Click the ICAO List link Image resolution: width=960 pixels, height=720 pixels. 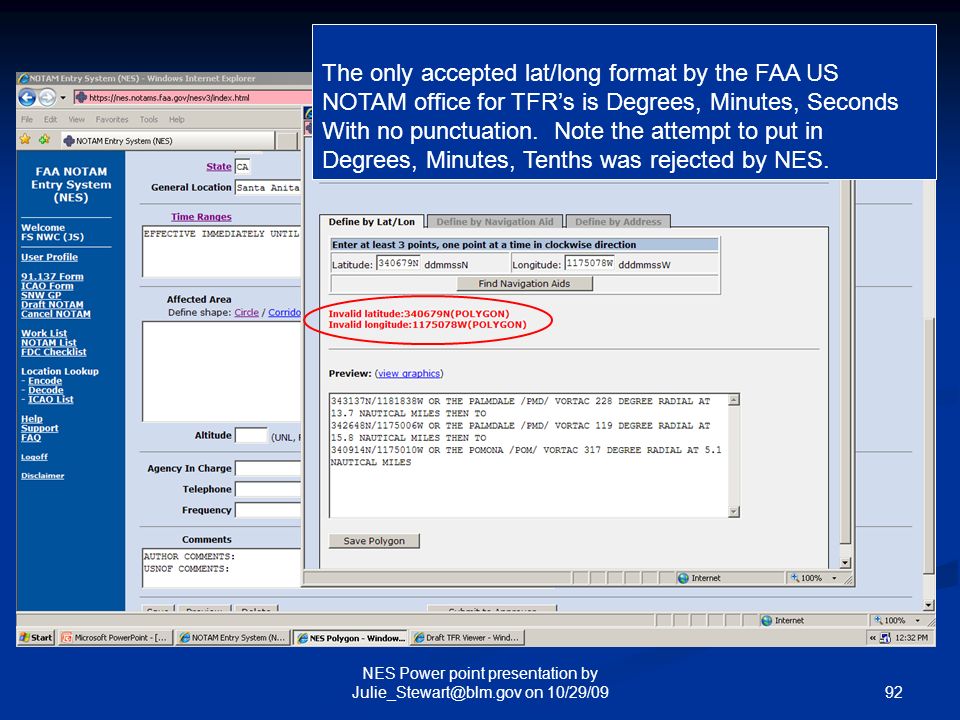point(51,399)
